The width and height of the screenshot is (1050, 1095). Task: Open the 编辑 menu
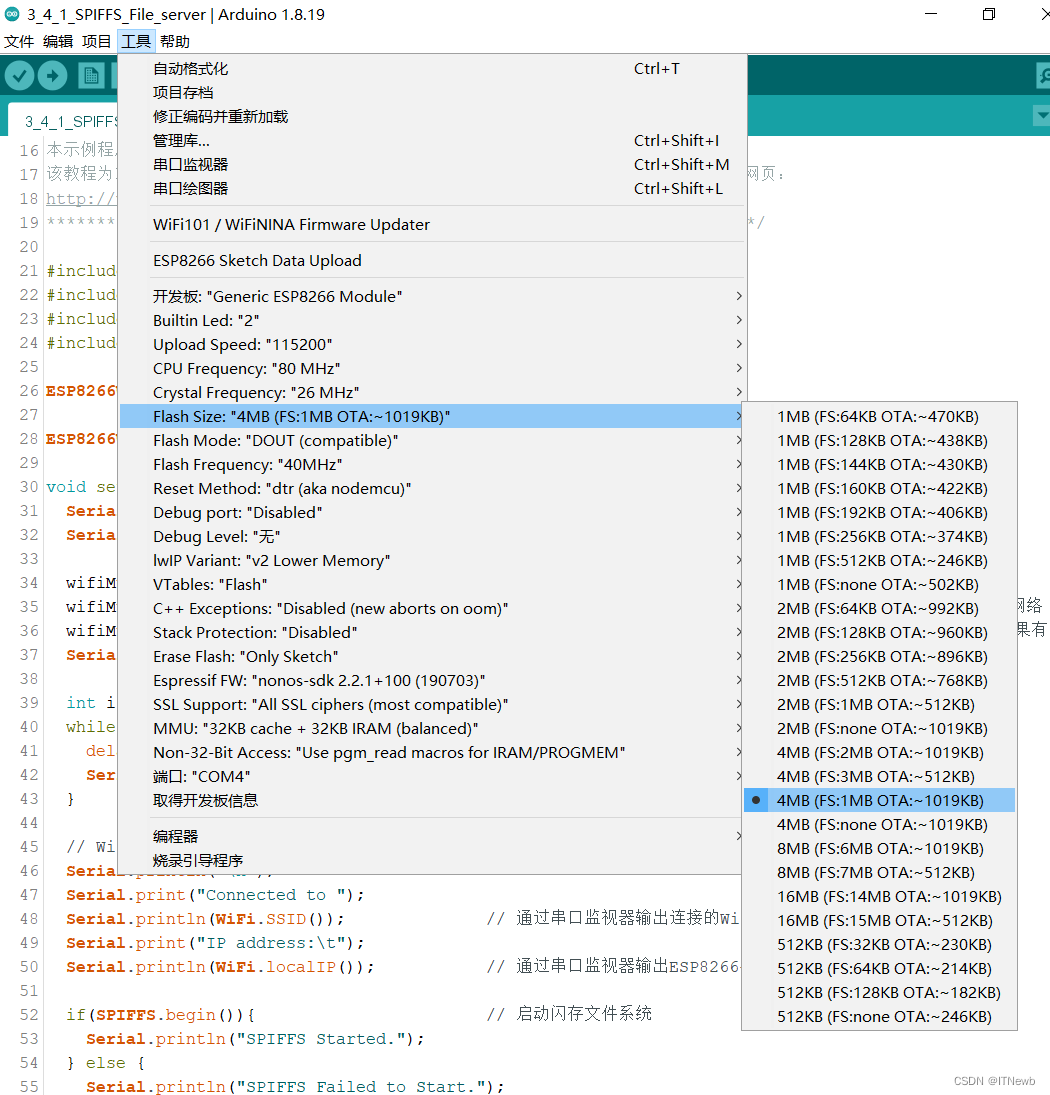(58, 42)
